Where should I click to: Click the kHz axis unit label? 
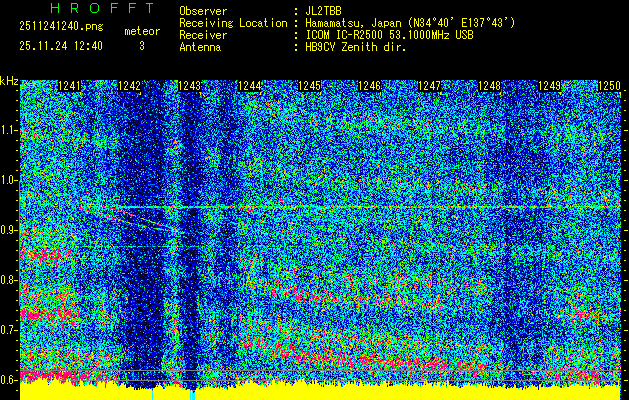pos(9,81)
